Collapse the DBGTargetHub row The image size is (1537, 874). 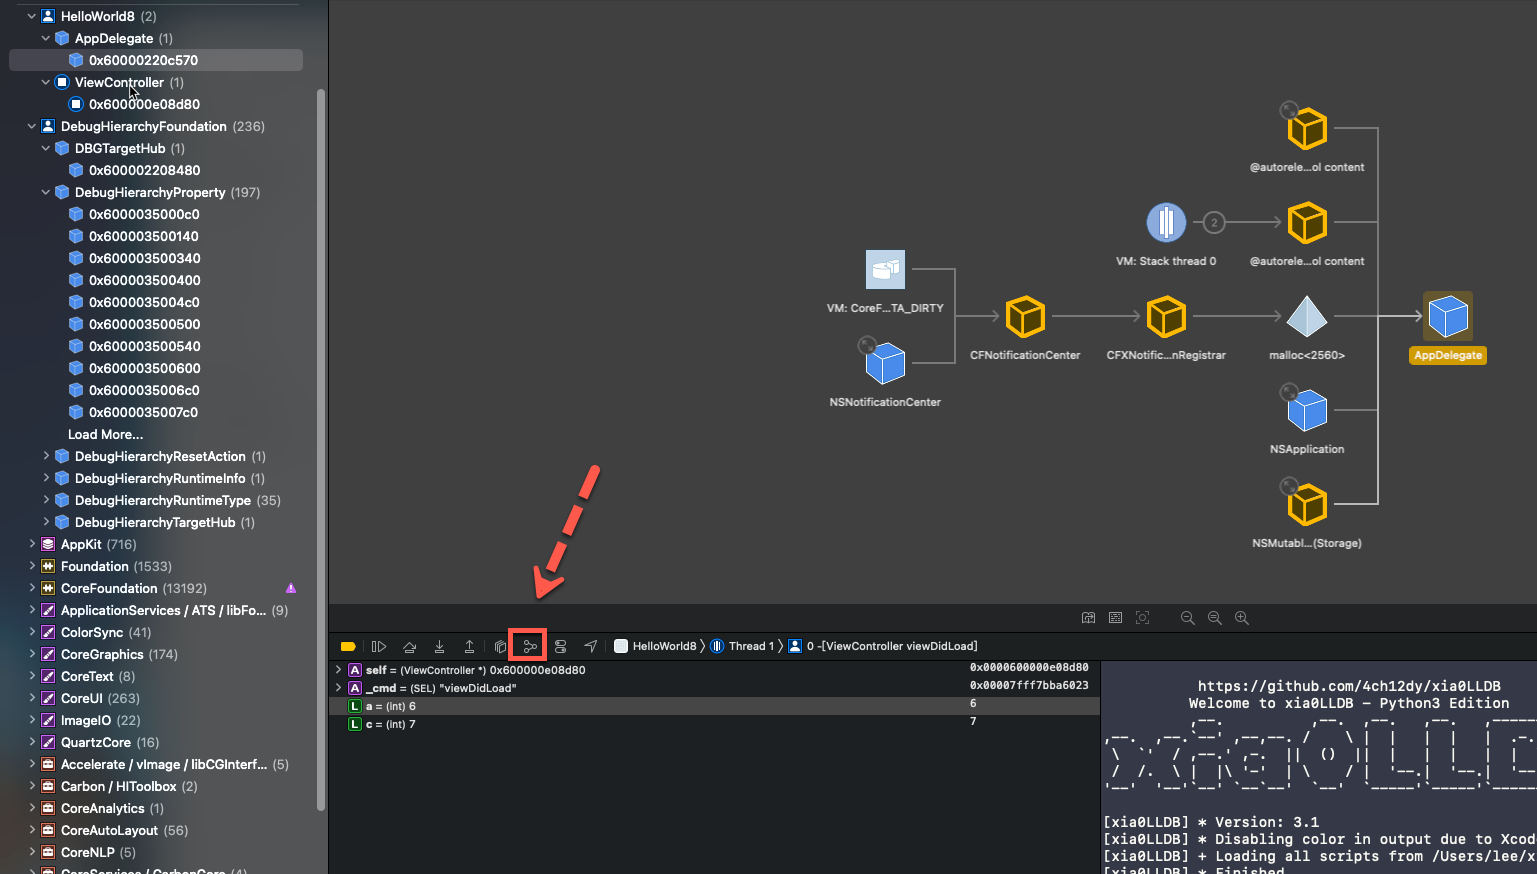(46, 148)
